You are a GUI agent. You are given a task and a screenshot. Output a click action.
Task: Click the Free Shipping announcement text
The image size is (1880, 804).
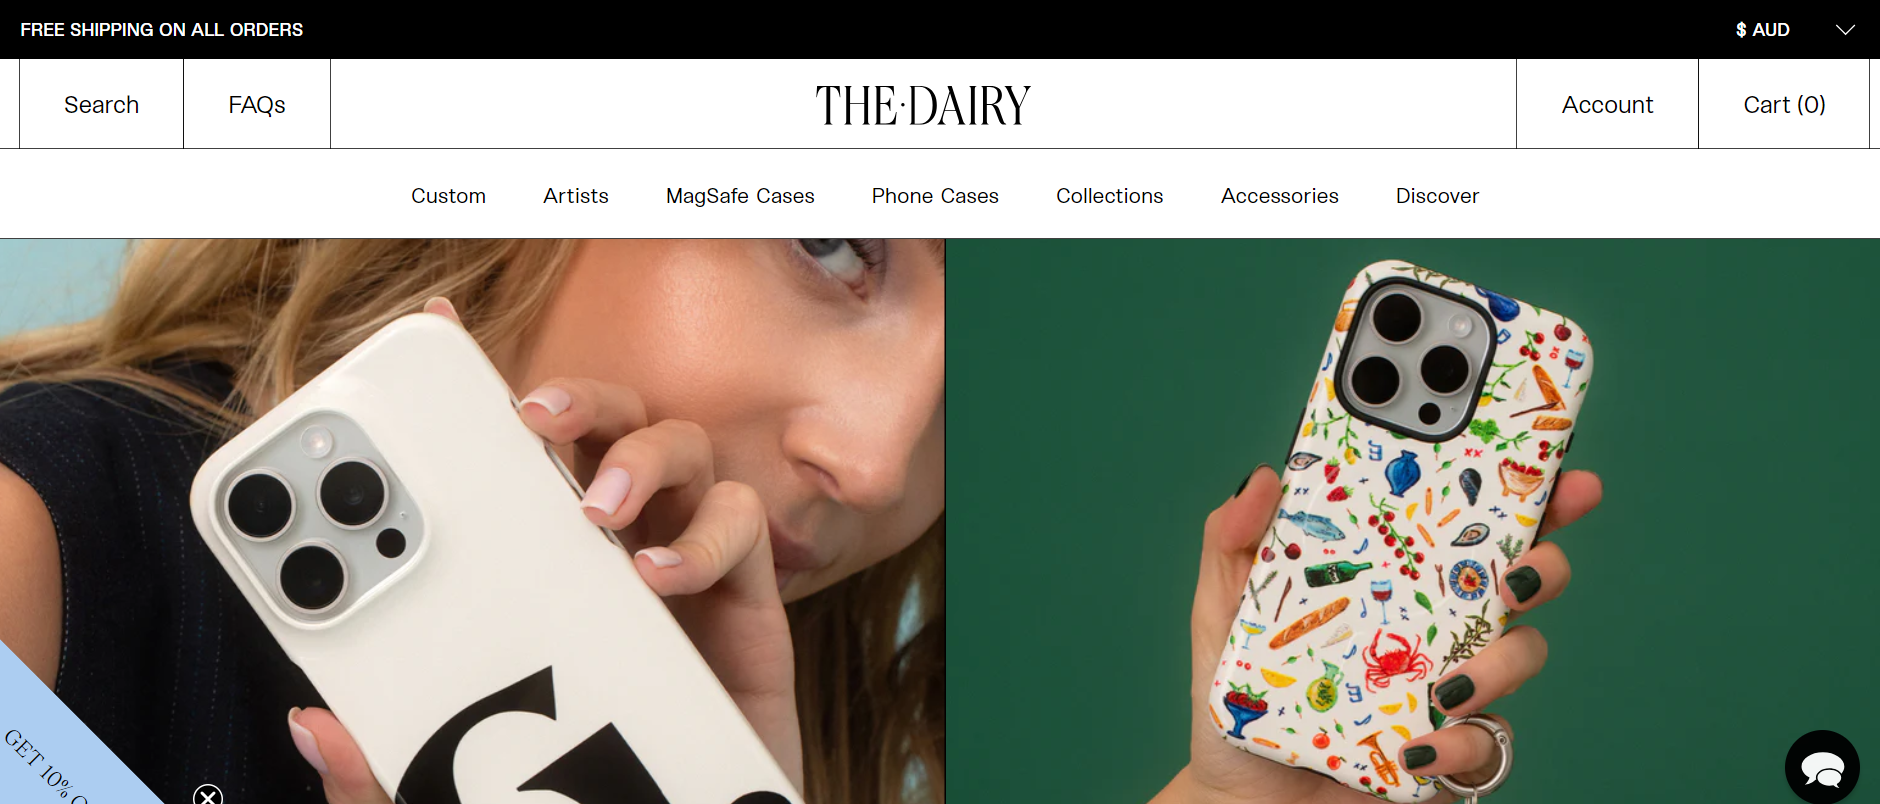tap(161, 30)
